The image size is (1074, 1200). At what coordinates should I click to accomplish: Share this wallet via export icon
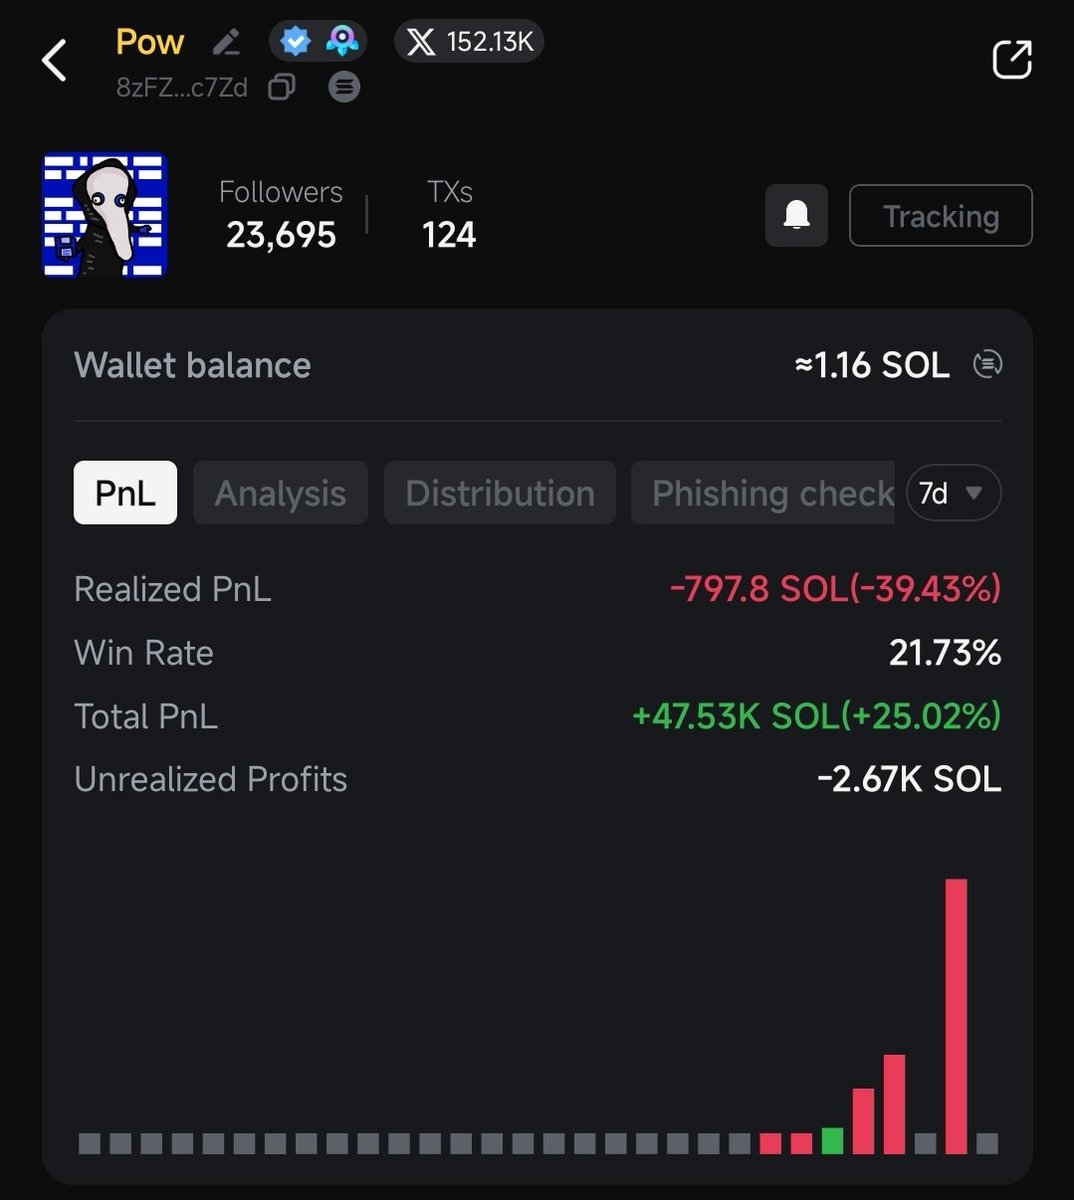pos(1011,60)
